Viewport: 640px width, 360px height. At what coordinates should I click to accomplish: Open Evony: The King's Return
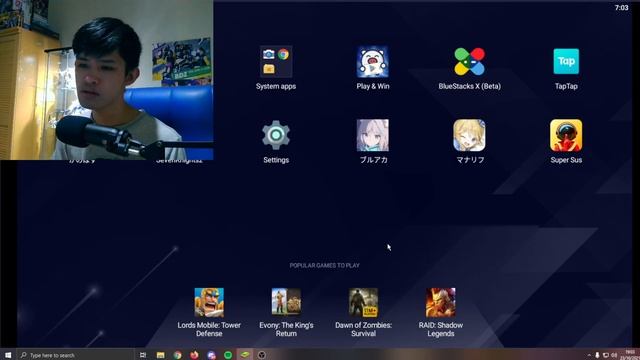[x=286, y=302]
